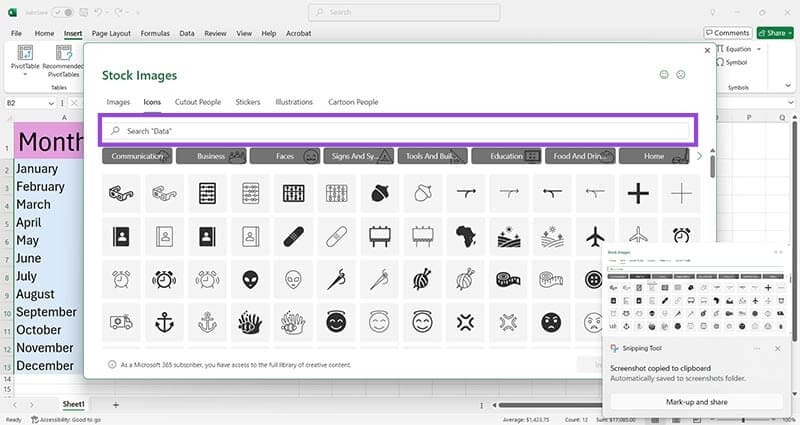
Task: Select the thin outline plus icon
Action: 681,193
